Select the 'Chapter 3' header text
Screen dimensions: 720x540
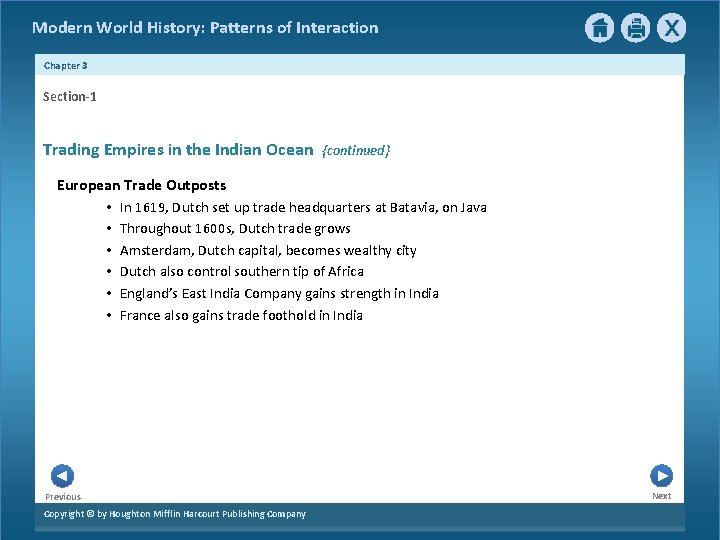tap(66, 66)
